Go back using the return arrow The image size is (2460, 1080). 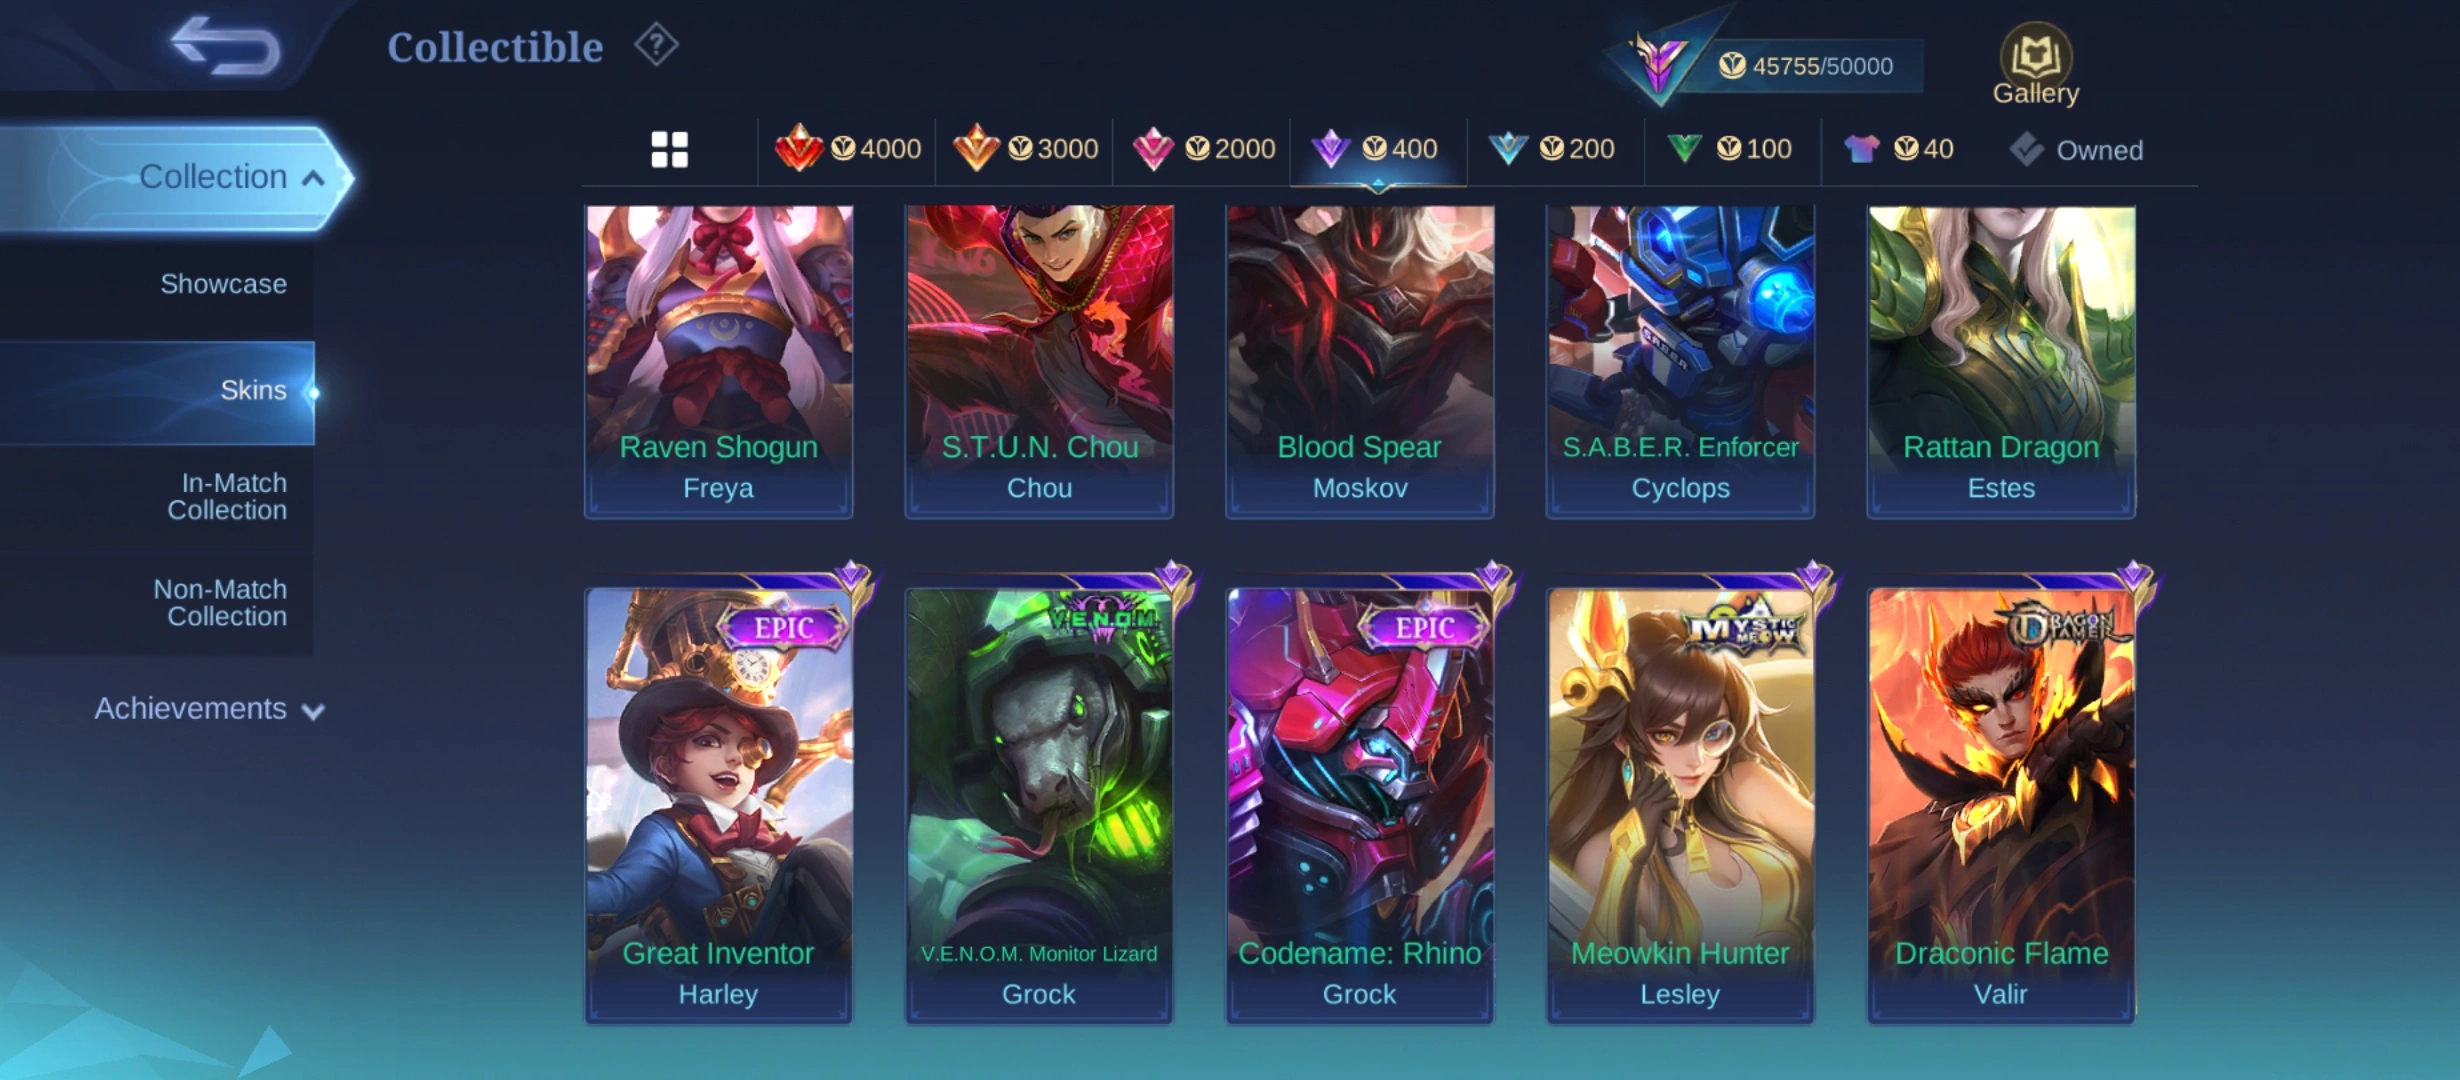[x=225, y=46]
